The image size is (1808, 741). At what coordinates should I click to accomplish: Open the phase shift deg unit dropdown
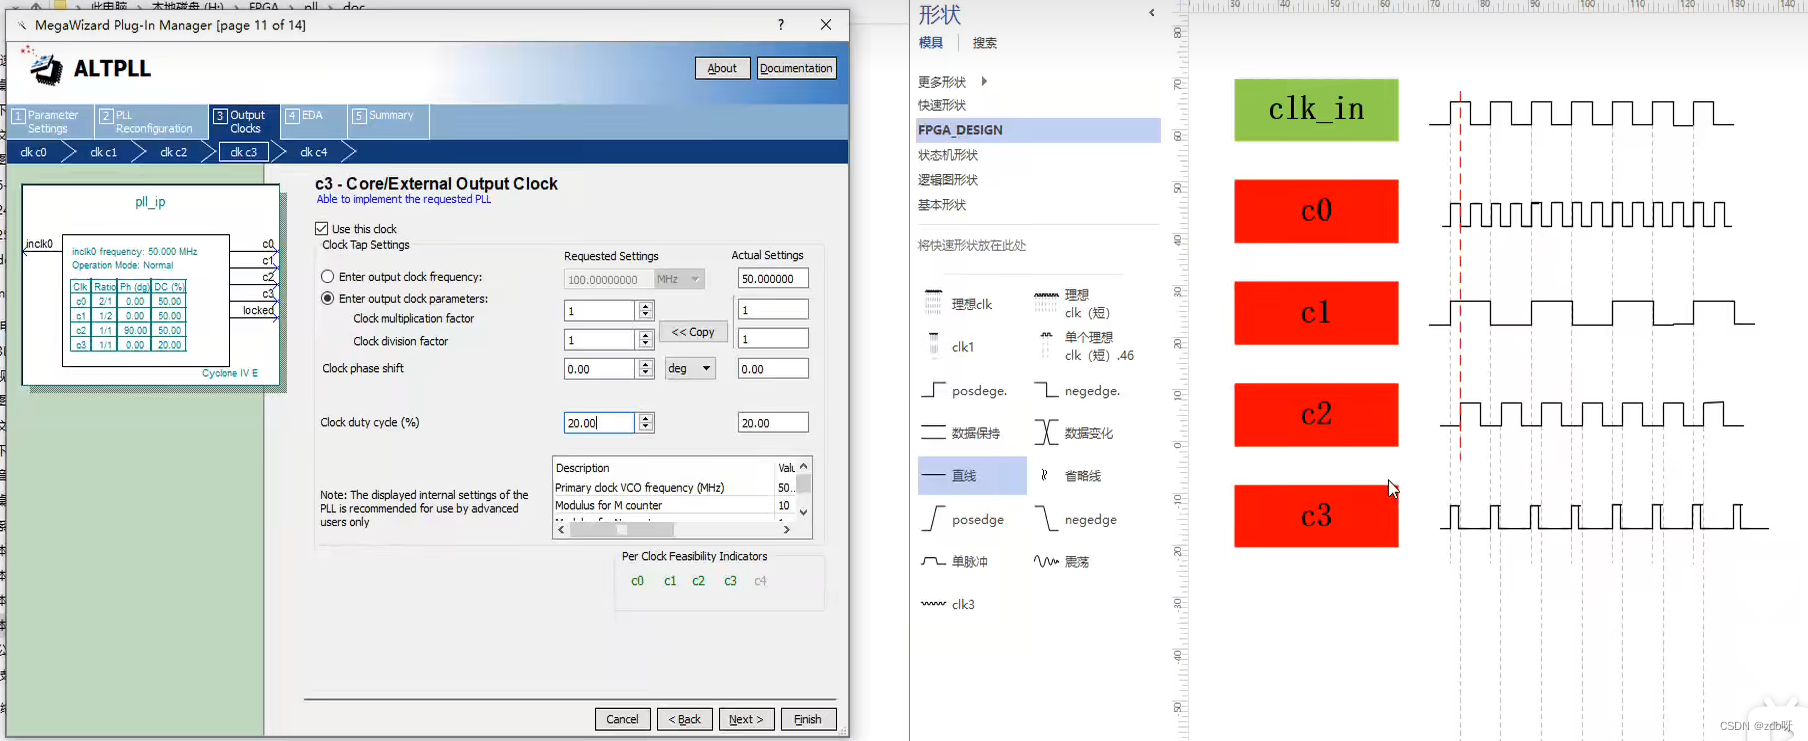click(690, 369)
